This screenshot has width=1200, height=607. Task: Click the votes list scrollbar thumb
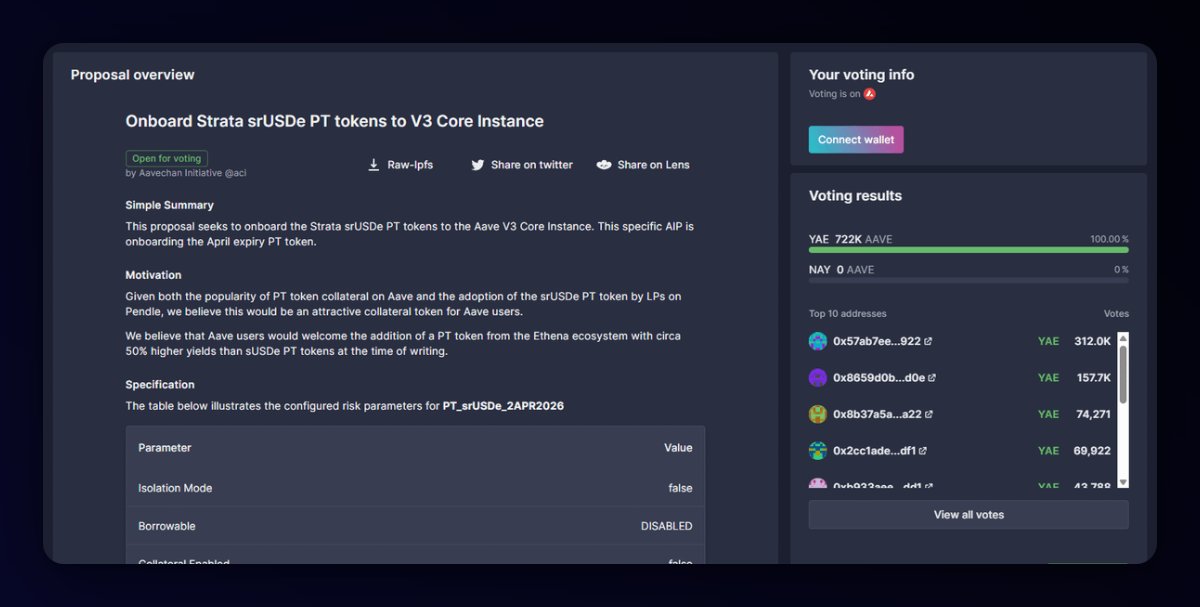point(1123,373)
